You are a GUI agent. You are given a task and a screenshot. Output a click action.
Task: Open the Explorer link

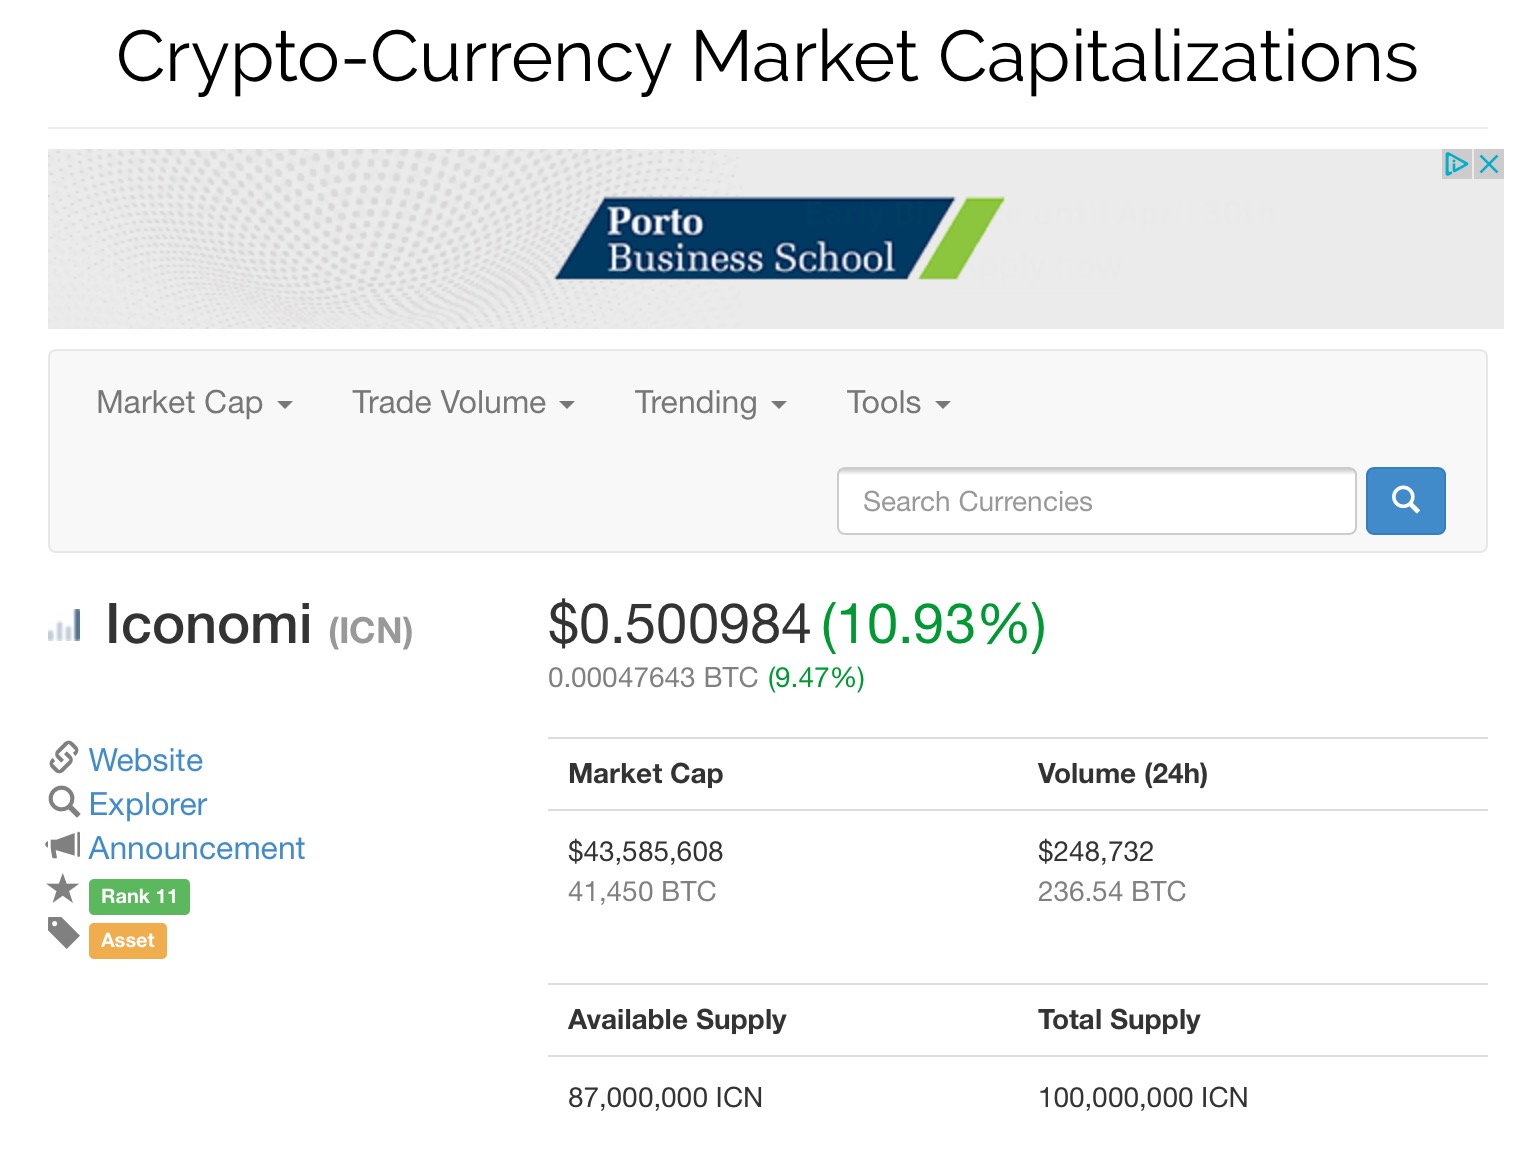click(x=148, y=804)
